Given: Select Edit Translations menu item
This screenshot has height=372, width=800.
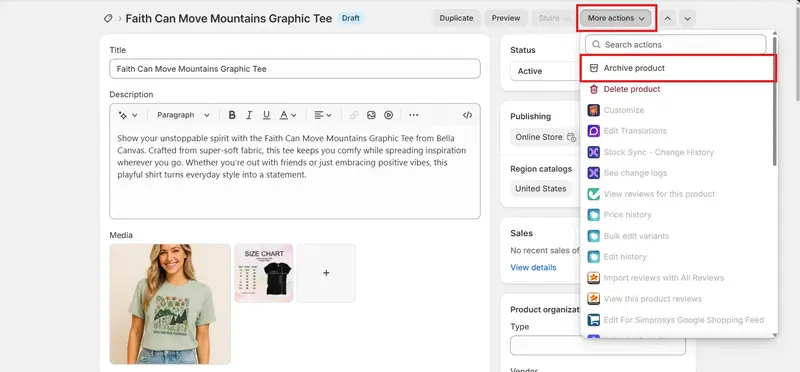Looking at the screenshot, I should click(x=678, y=131).
